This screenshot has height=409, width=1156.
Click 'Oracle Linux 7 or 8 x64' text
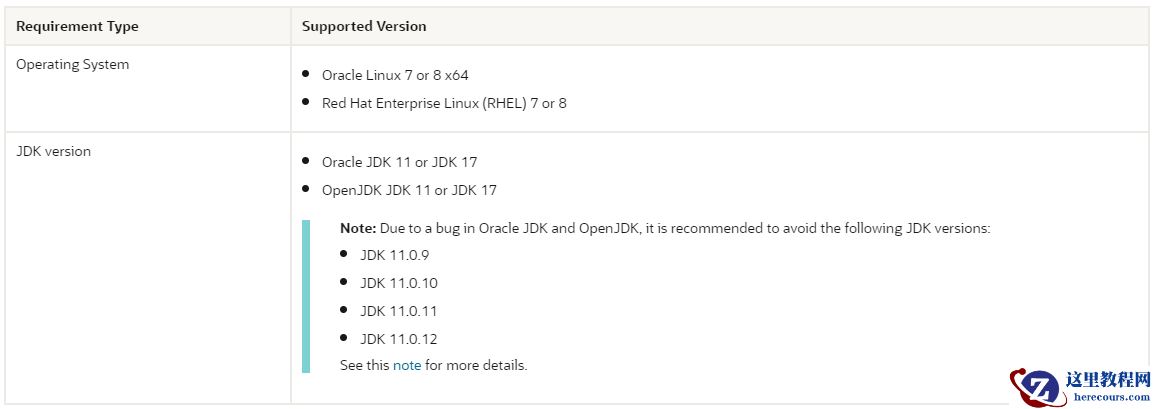tap(395, 75)
